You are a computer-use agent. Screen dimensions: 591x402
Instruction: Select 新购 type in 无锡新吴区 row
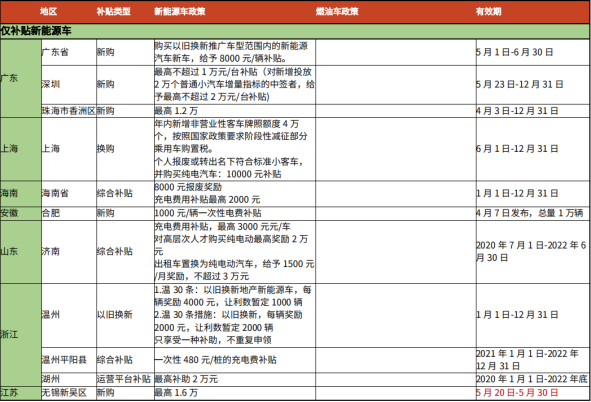point(125,393)
